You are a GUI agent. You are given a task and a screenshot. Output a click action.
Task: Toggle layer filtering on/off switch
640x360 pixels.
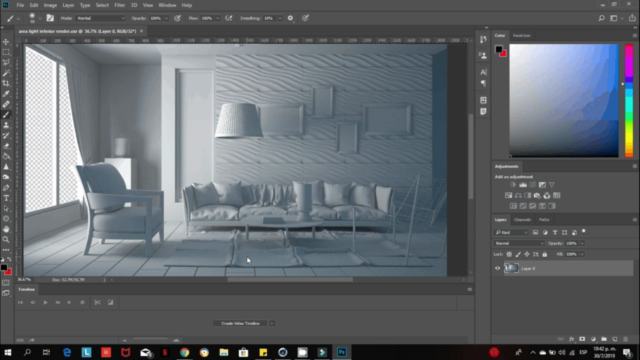click(x=584, y=231)
